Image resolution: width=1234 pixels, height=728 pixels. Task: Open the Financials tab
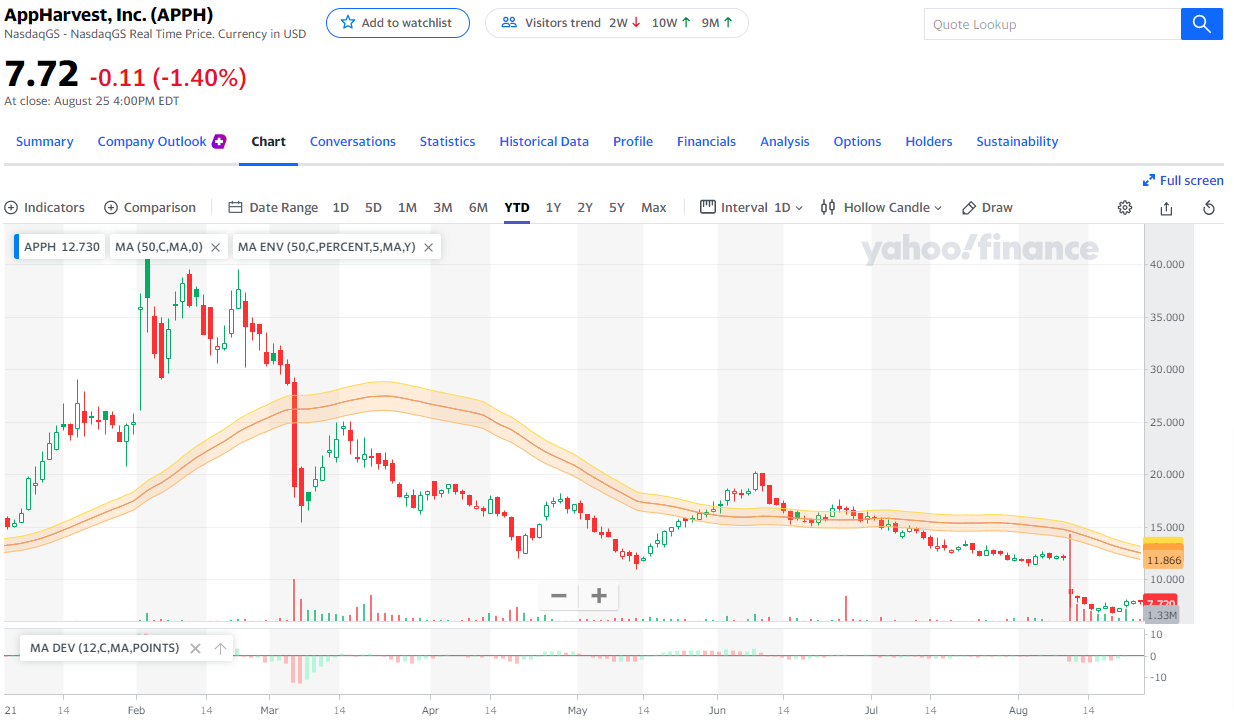tap(706, 141)
